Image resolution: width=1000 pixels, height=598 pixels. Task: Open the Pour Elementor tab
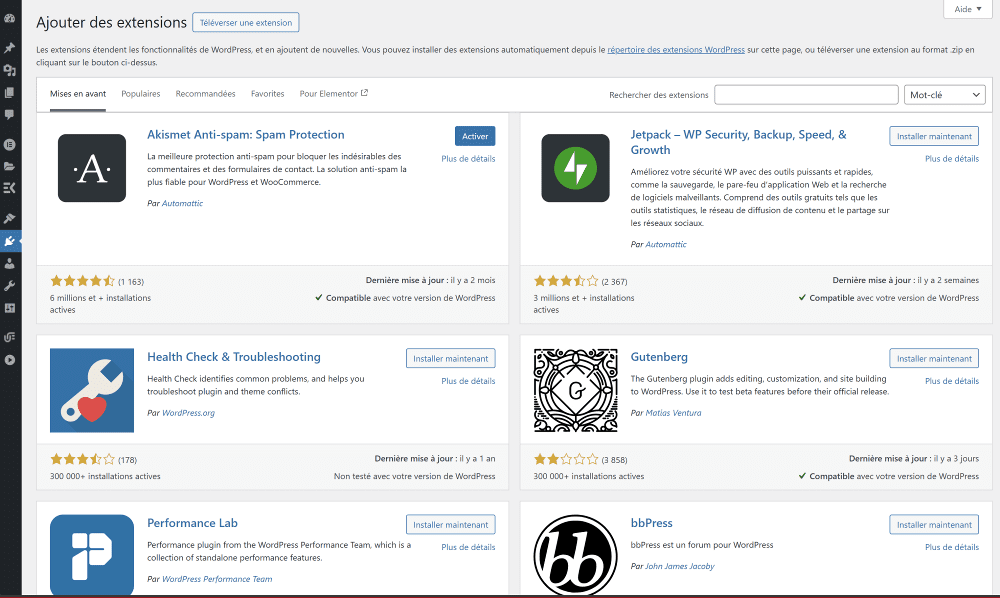333,94
